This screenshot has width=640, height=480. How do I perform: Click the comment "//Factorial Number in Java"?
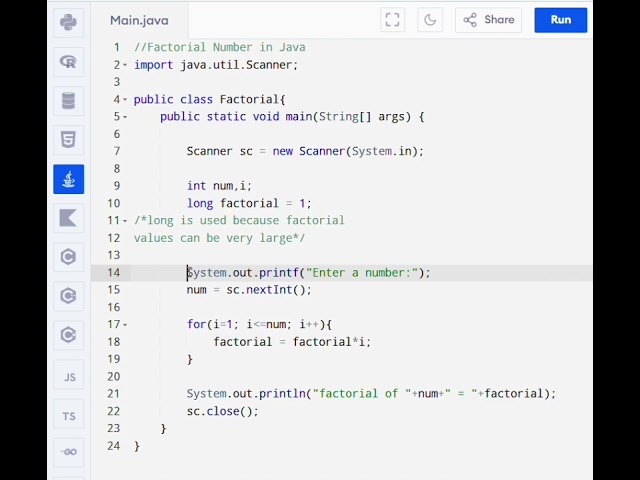[220, 47]
